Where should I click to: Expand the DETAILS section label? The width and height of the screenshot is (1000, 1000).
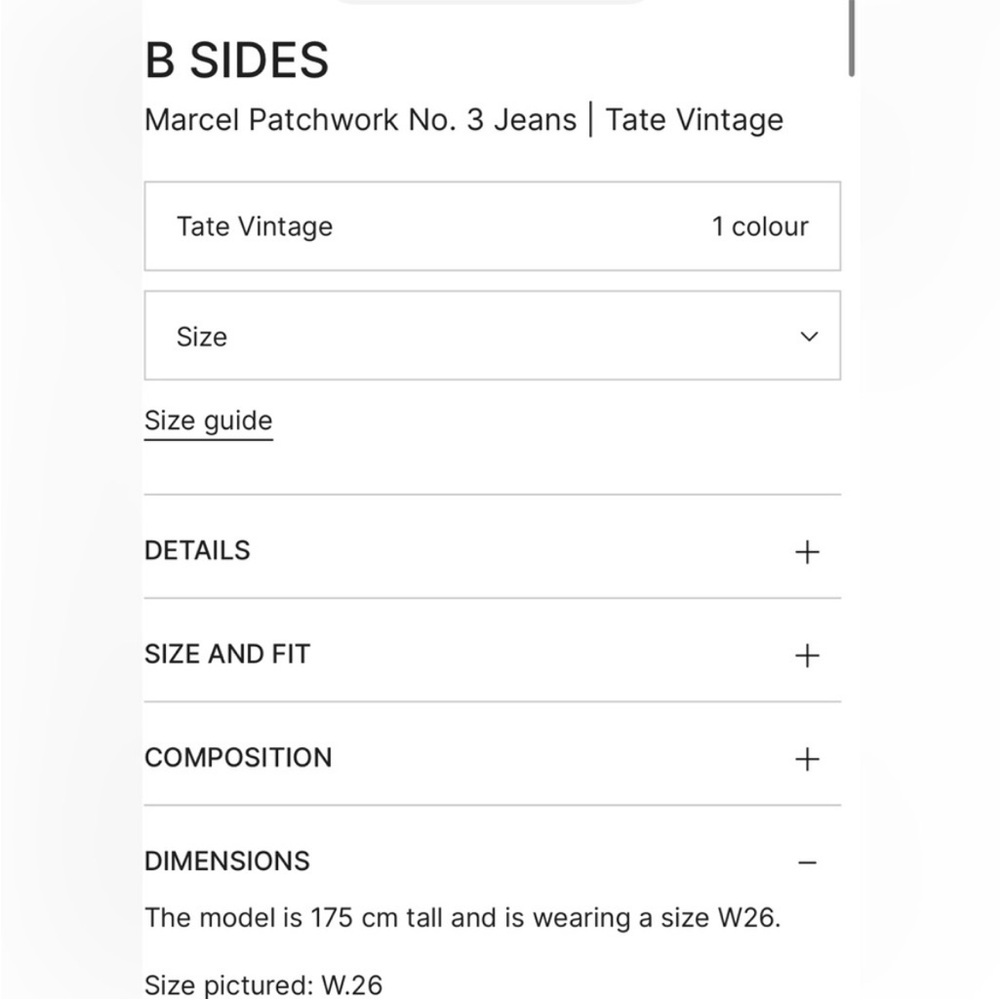click(197, 551)
